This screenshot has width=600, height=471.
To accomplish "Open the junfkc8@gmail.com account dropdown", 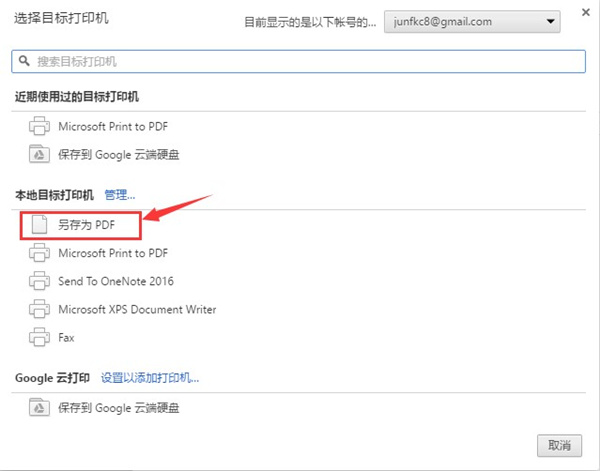I will [472, 22].
